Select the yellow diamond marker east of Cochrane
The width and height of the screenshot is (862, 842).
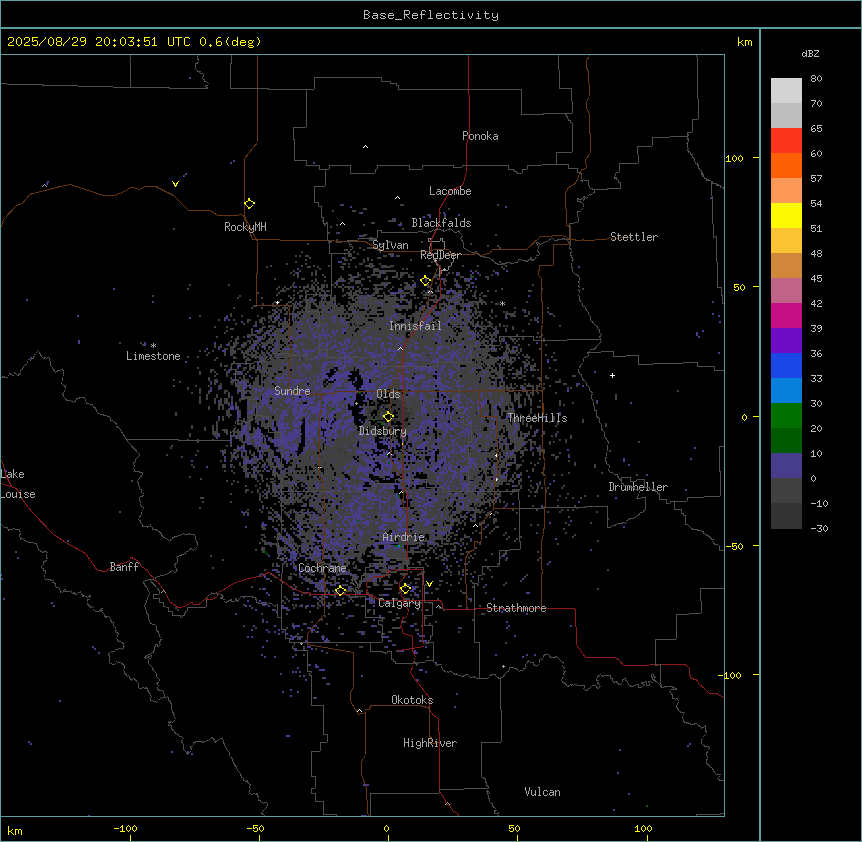(340, 591)
